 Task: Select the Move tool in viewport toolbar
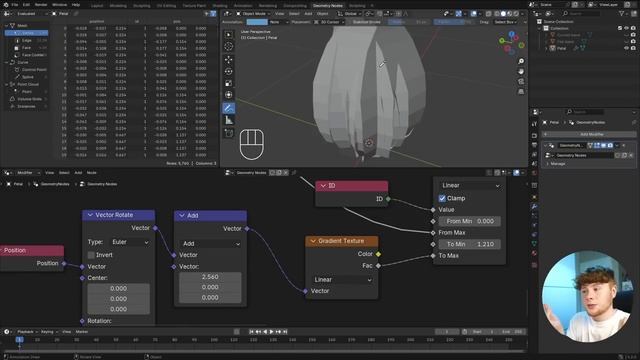(229, 60)
